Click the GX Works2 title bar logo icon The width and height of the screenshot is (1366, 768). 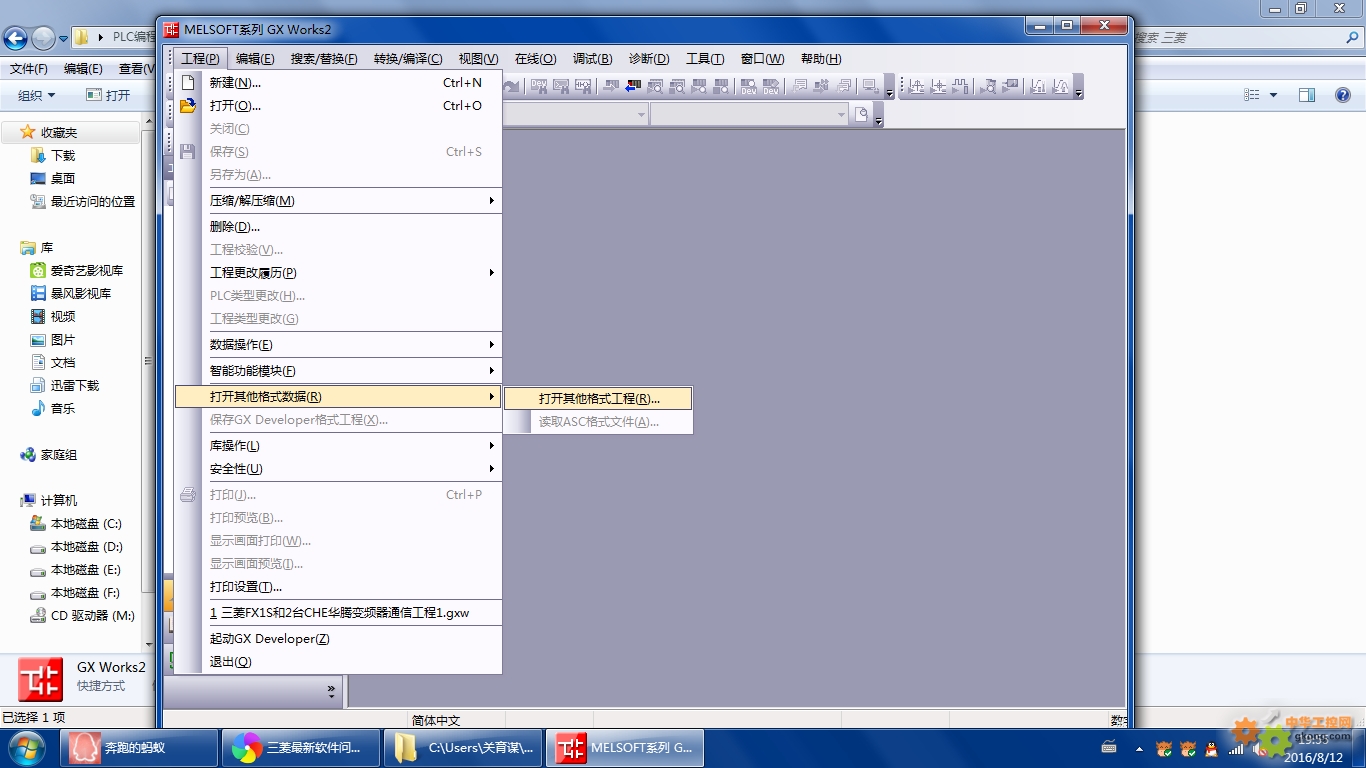tap(171, 29)
